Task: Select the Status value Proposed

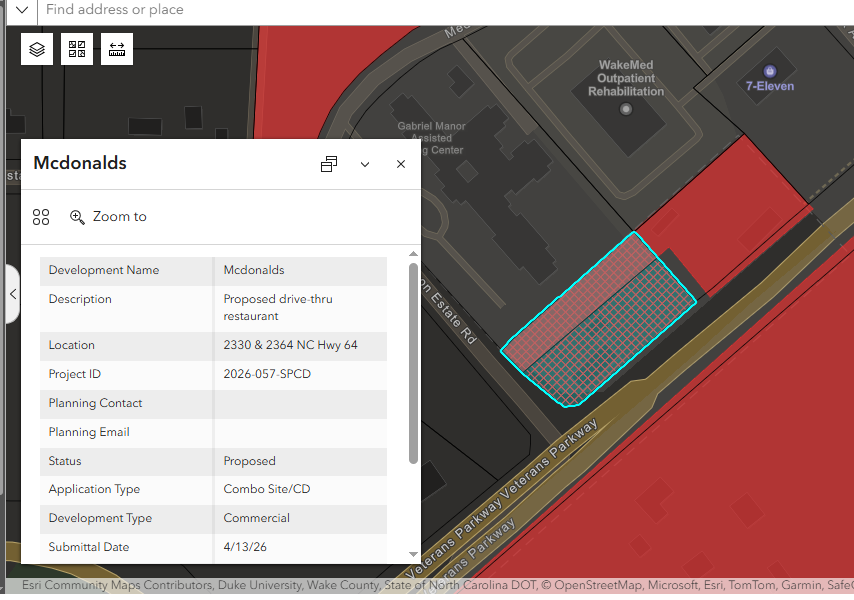Action: click(x=249, y=461)
